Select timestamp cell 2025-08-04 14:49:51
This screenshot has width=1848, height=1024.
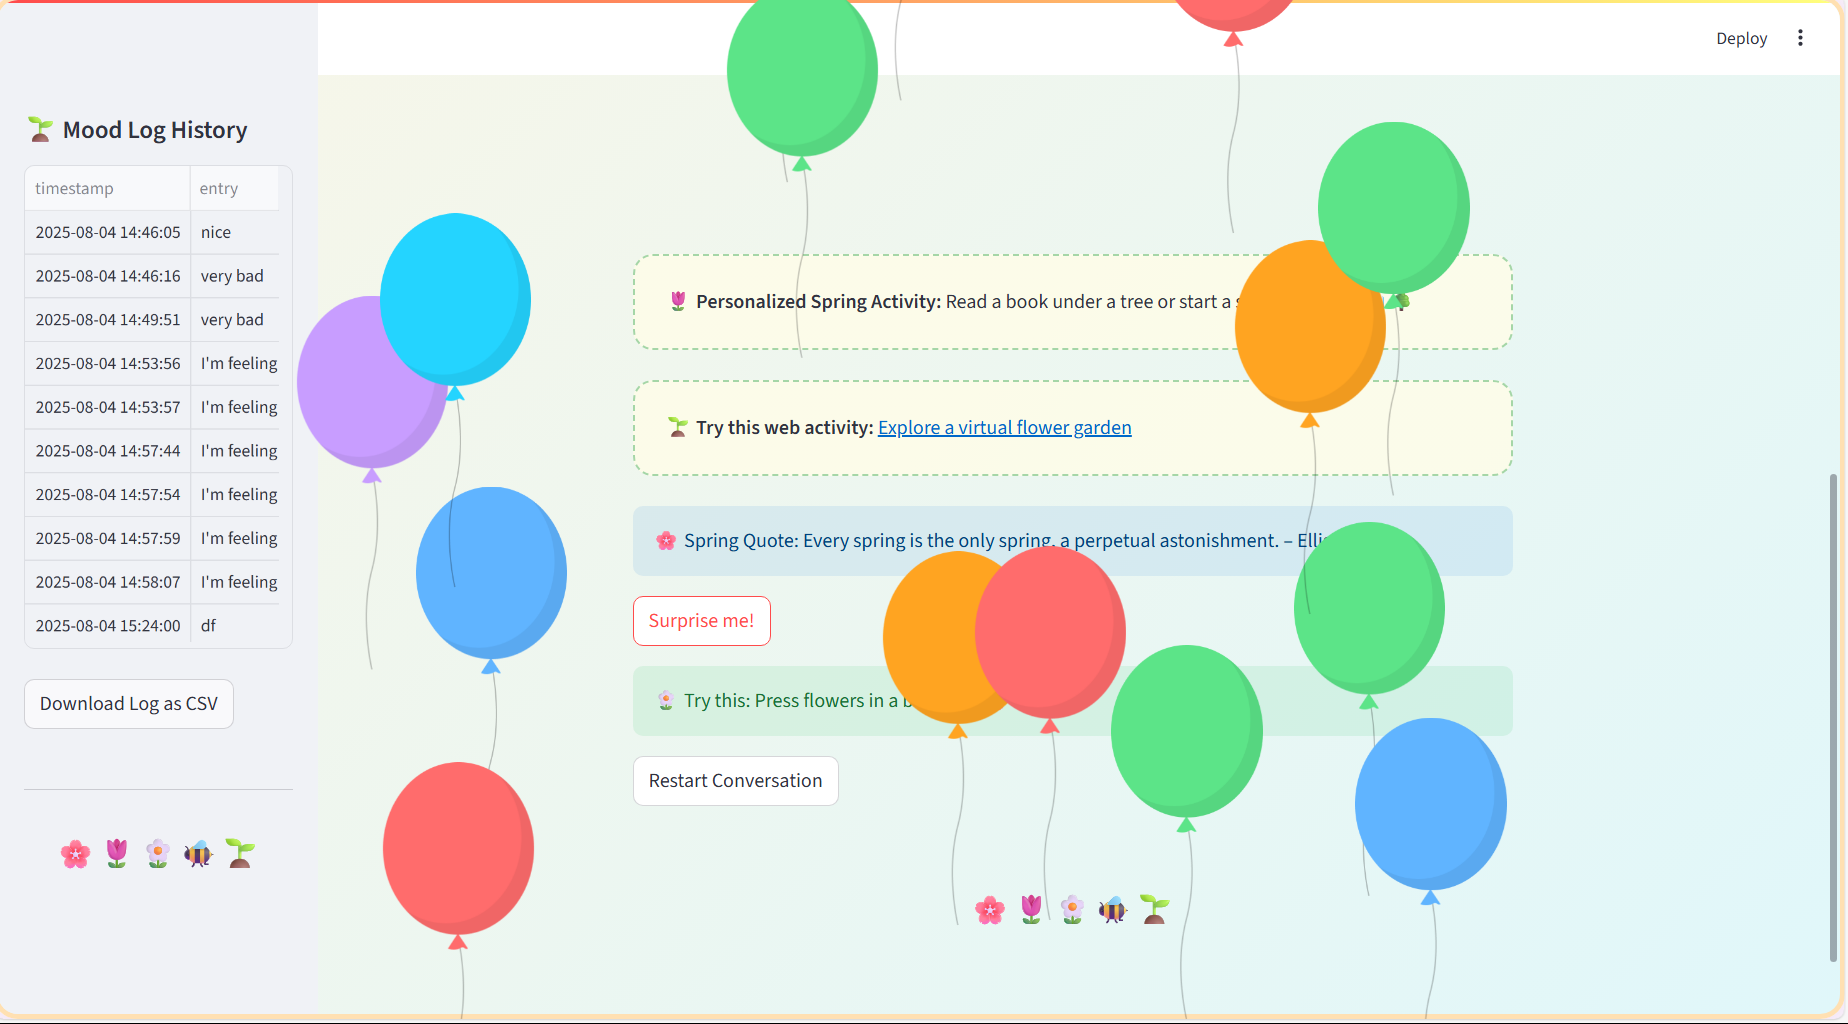click(x=107, y=320)
